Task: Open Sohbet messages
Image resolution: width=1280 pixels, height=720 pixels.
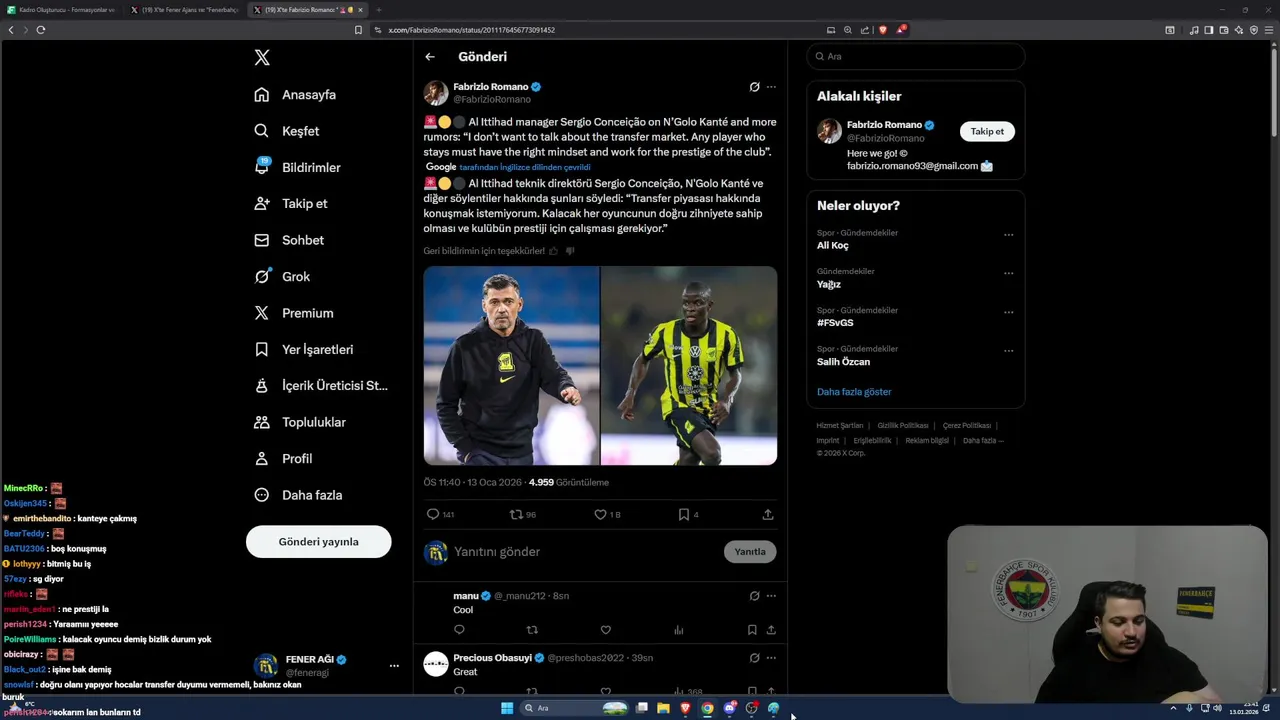Action: pos(289,240)
